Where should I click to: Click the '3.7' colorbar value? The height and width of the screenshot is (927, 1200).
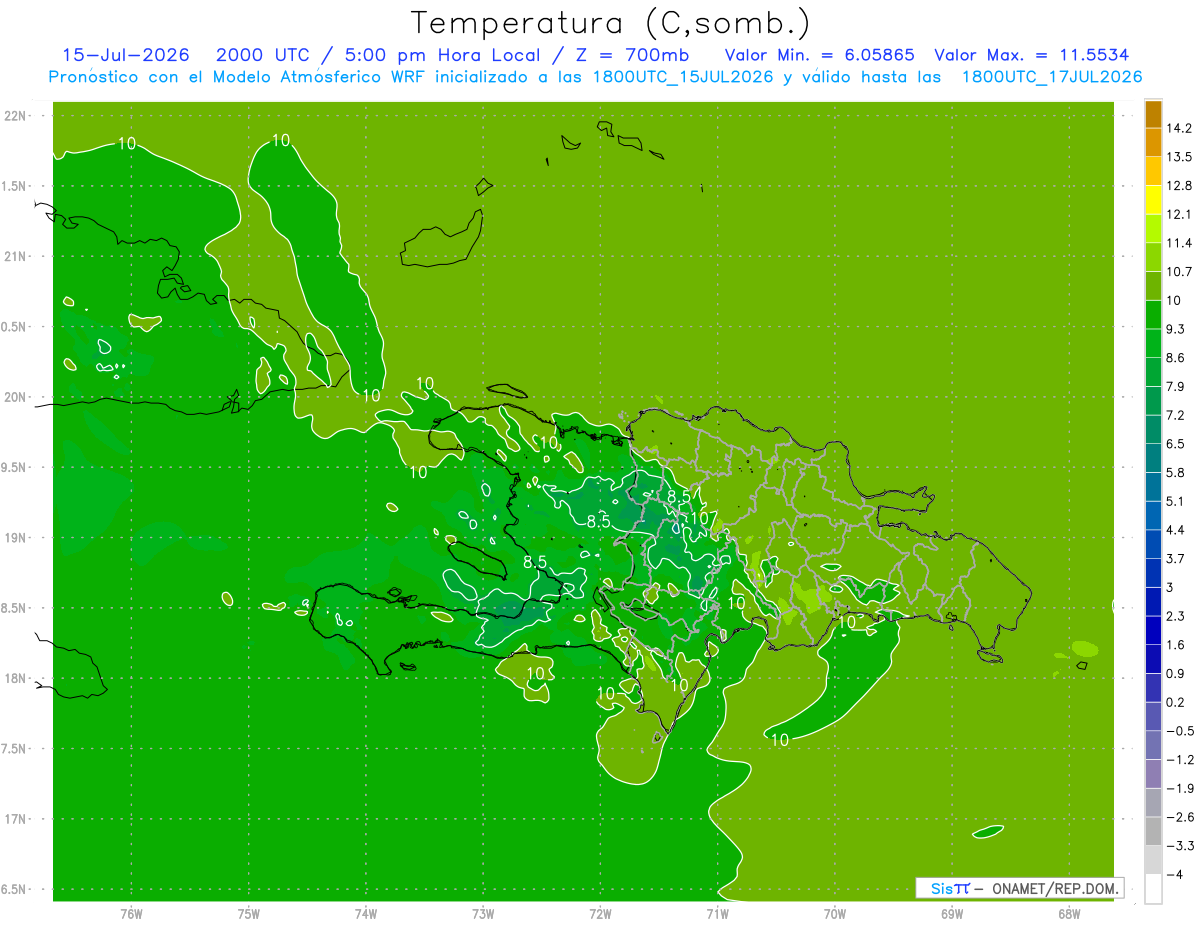pos(1177,559)
